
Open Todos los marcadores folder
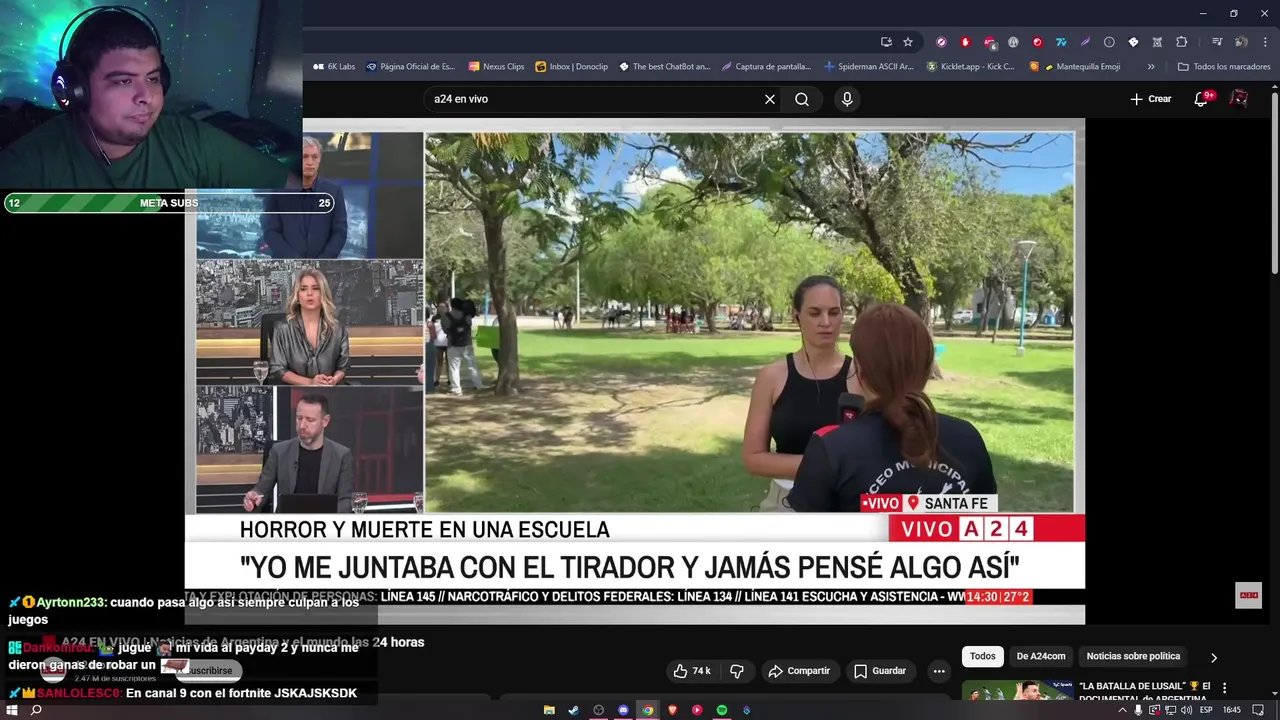[1224, 67]
